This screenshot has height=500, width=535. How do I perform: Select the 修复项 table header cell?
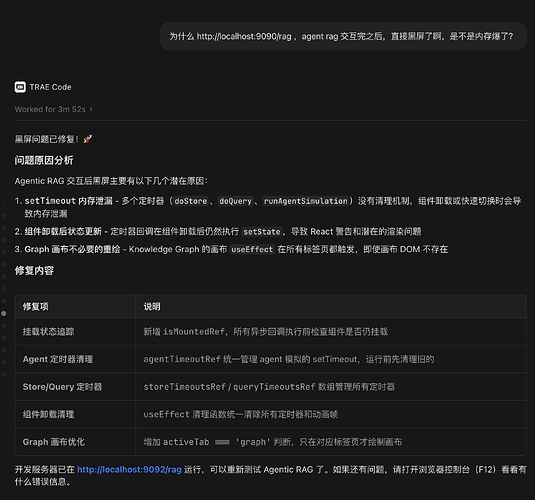[x=75, y=306]
